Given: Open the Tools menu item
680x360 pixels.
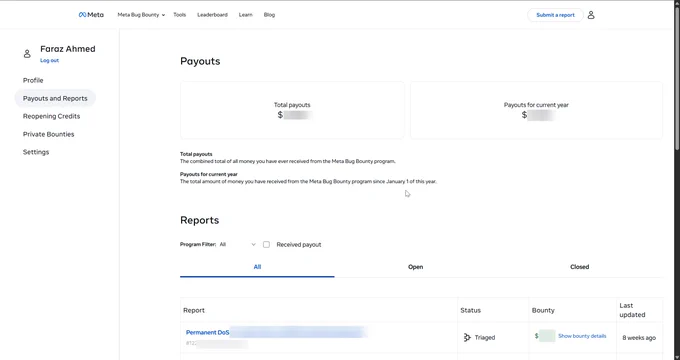Looking at the screenshot, I should tap(180, 15).
